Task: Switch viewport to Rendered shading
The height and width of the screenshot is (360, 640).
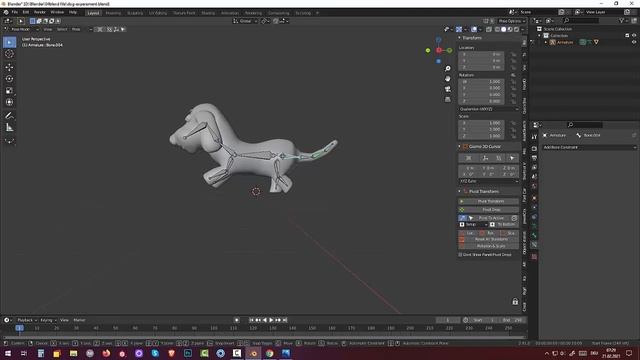Action: pos(517,29)
